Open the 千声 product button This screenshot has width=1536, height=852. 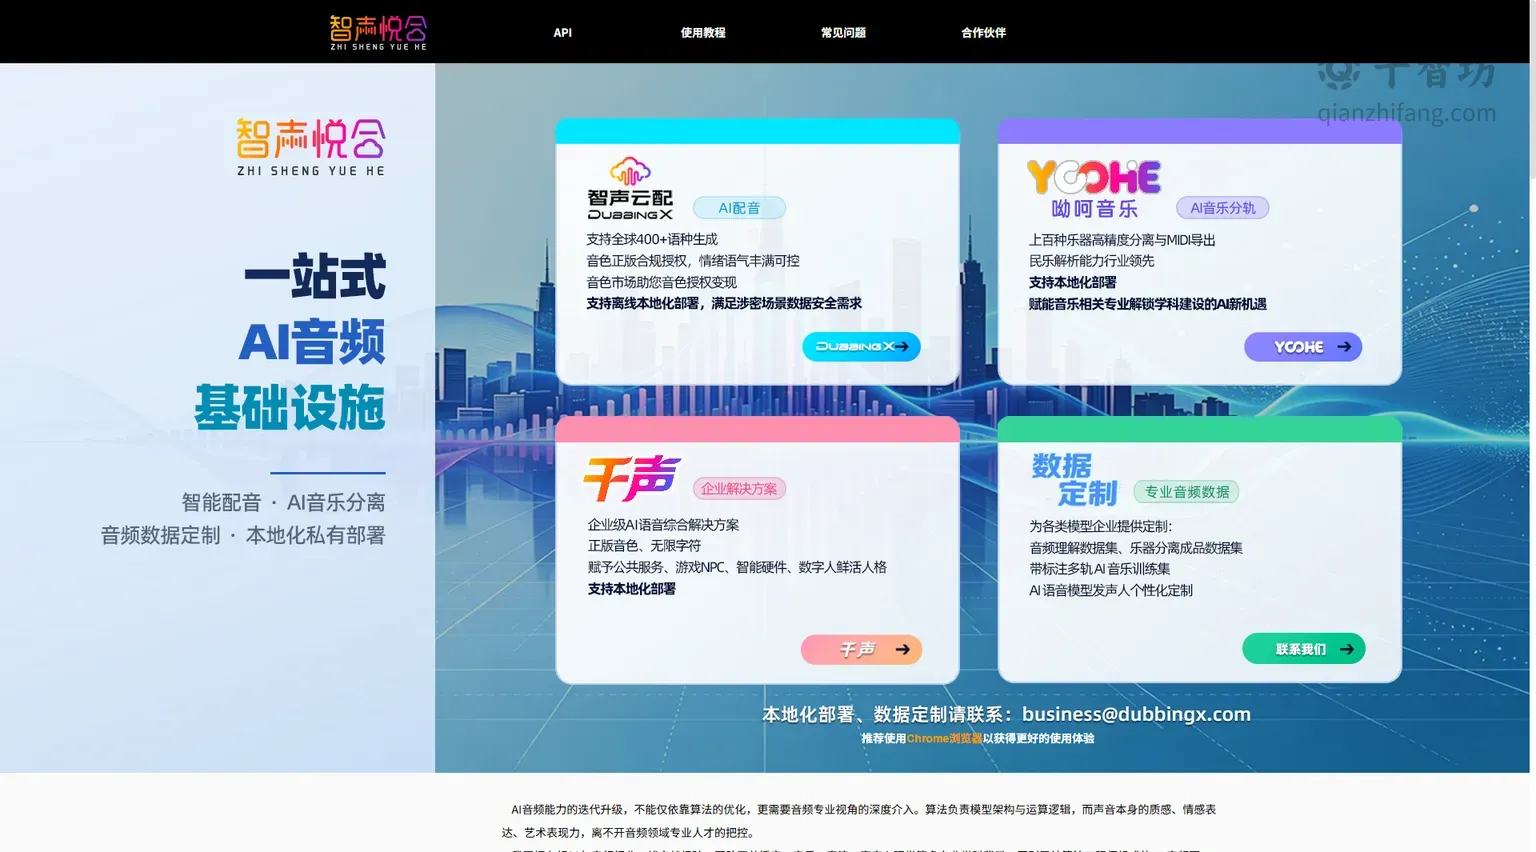(x=861, y=649)
